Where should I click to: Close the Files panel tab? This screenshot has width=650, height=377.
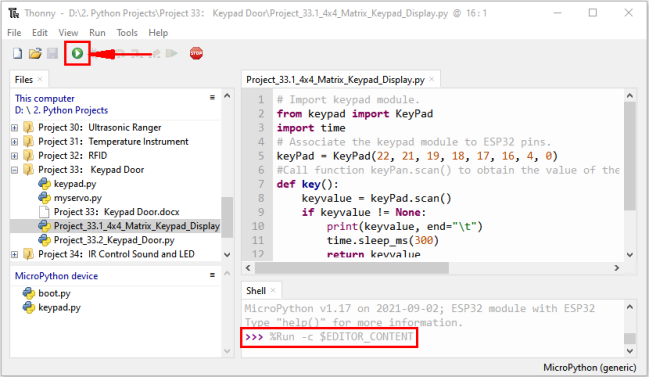click(x=40, y=79)
